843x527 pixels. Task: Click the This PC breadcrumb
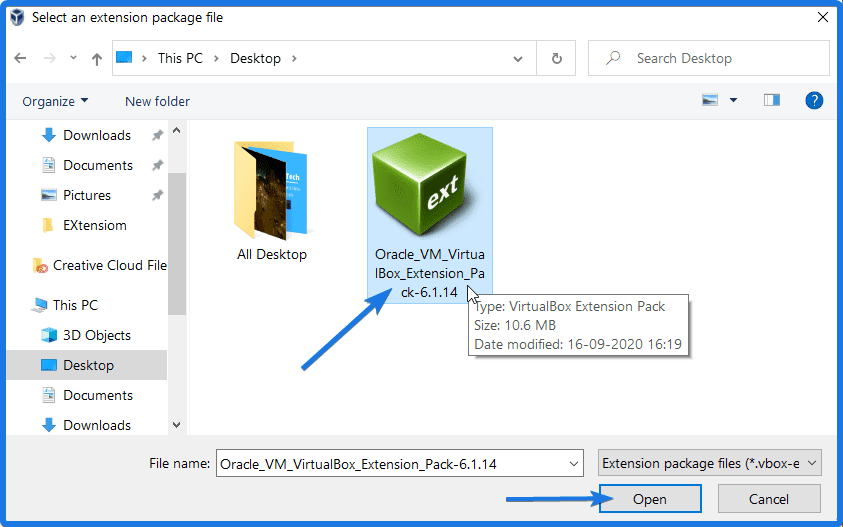[180, 58]
